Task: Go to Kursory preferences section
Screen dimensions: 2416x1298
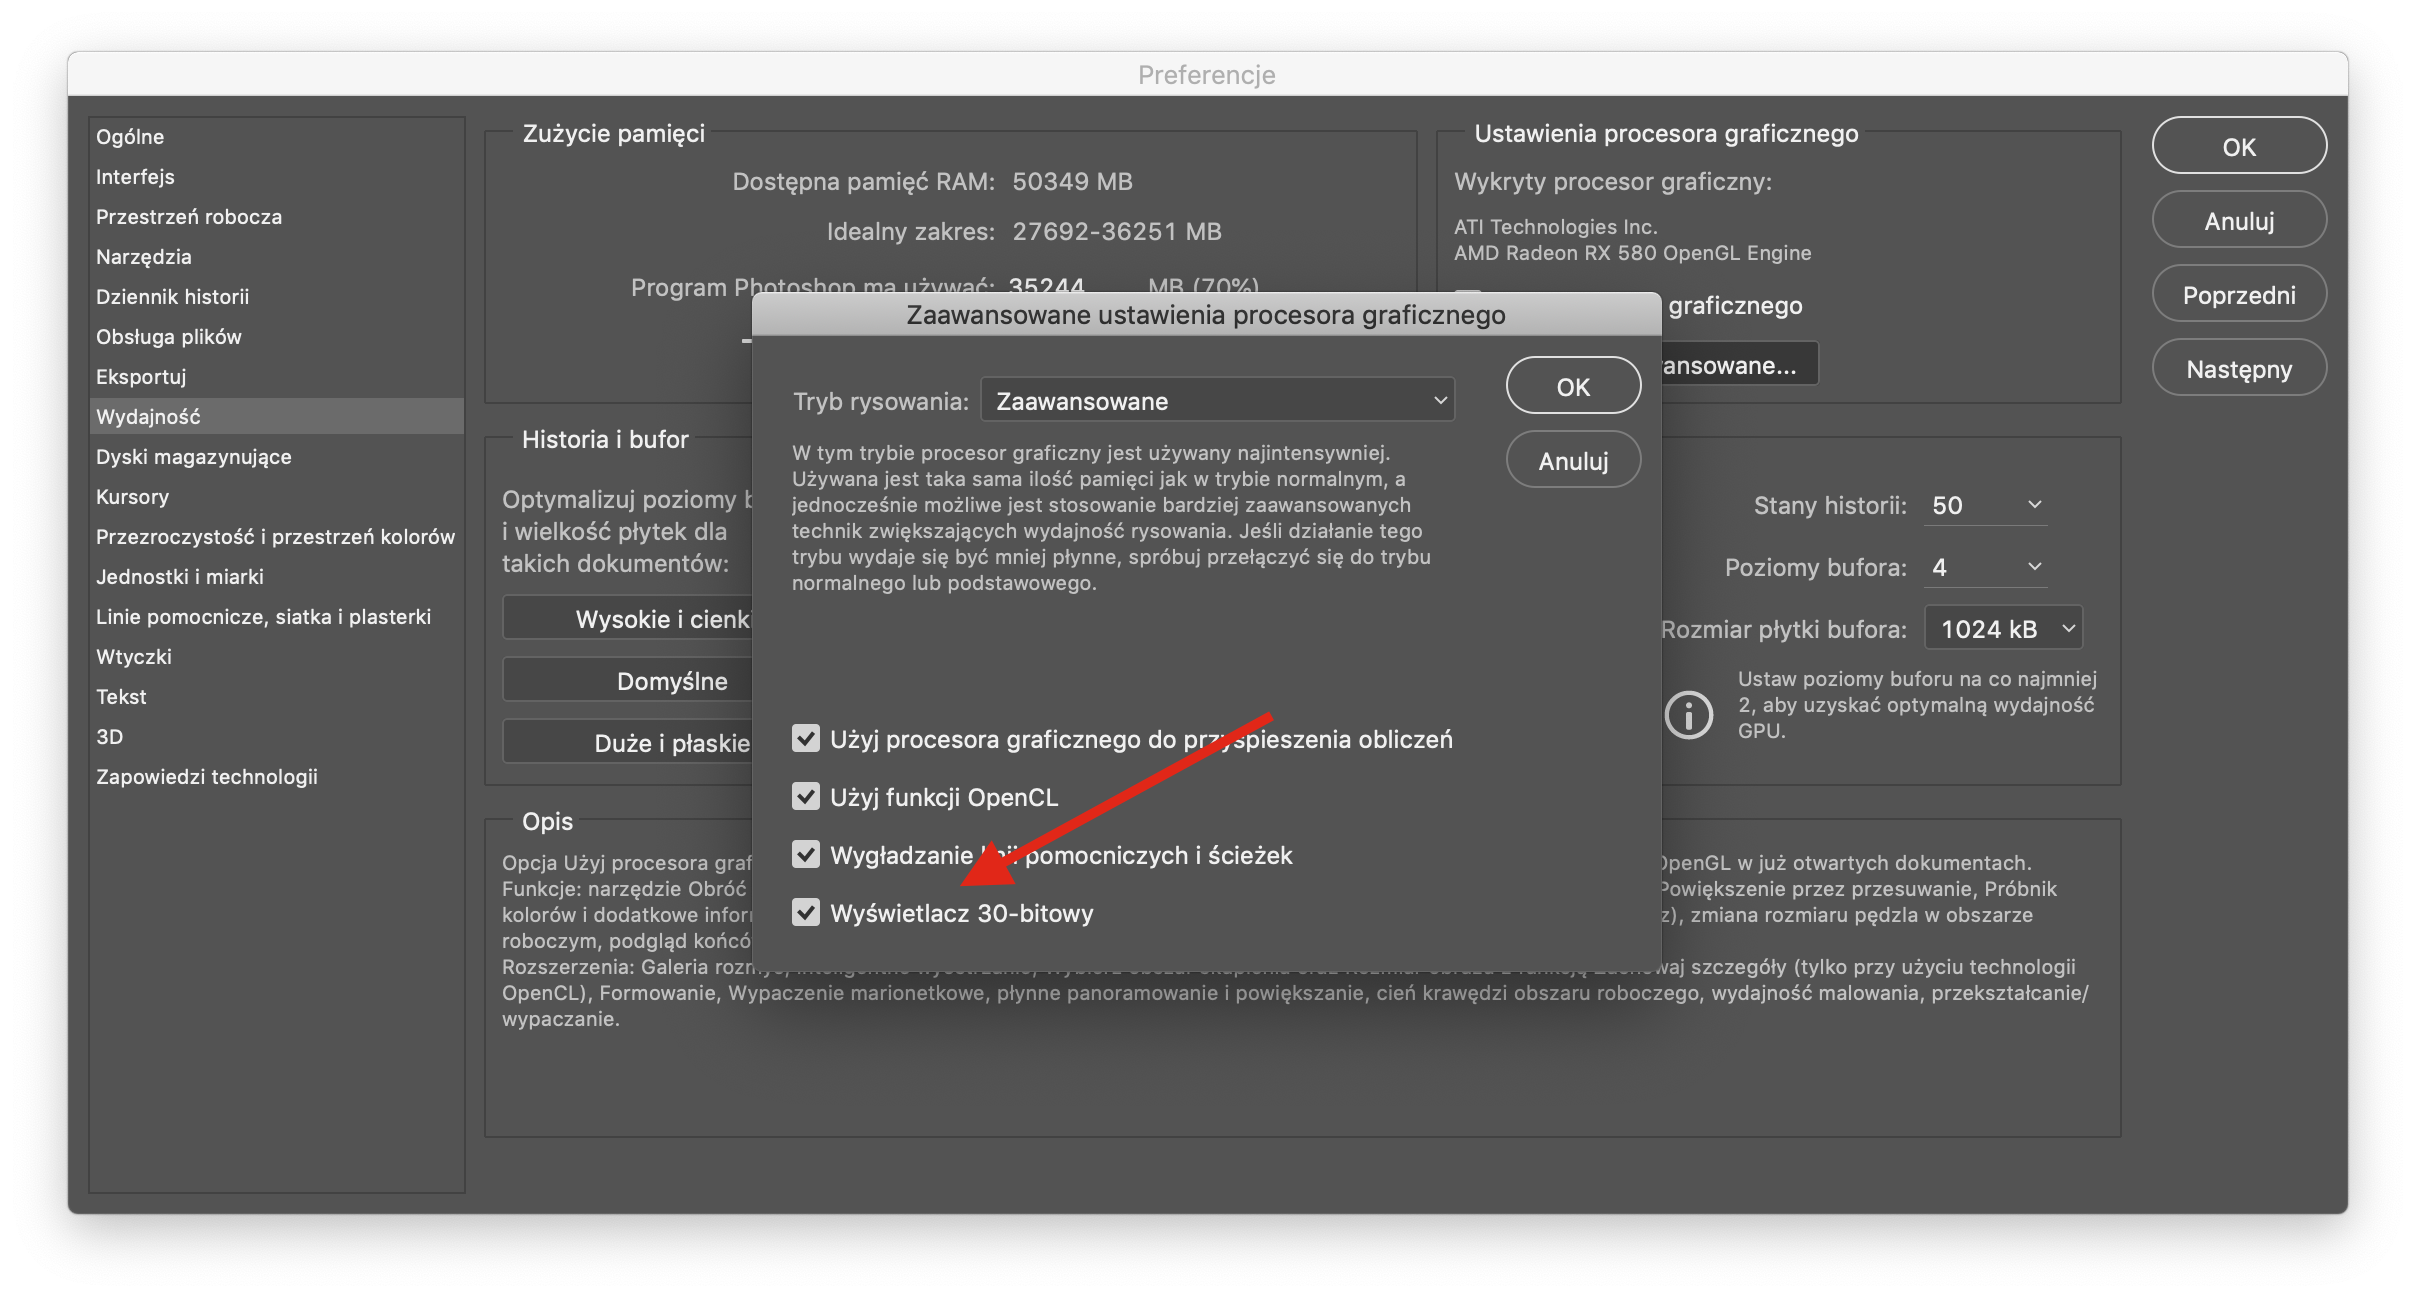Action: (x=132, y=497)
